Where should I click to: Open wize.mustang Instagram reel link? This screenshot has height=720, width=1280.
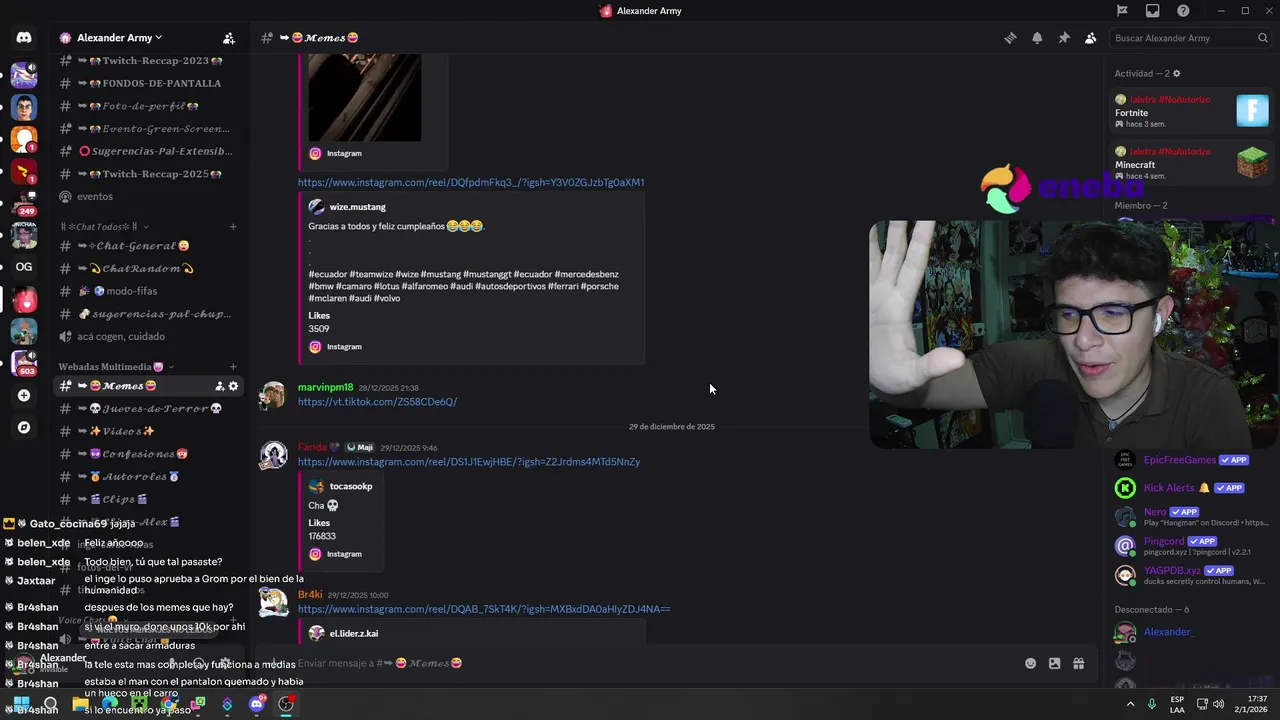471,183
